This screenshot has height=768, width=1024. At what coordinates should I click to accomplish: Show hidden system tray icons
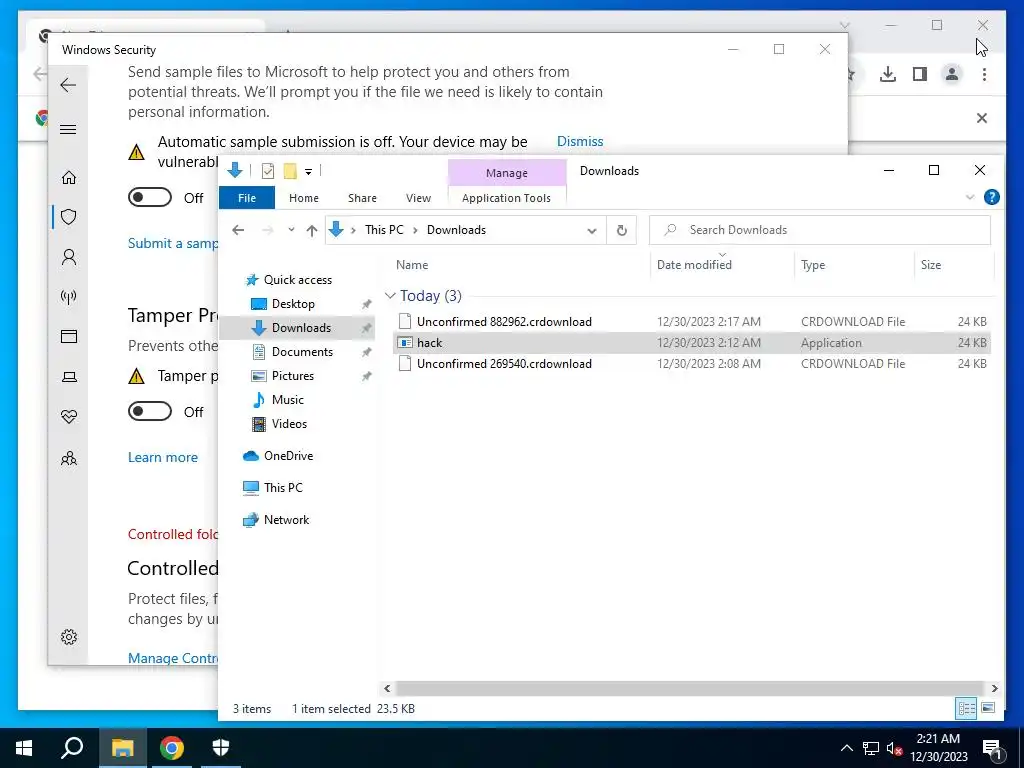point(846,748)
